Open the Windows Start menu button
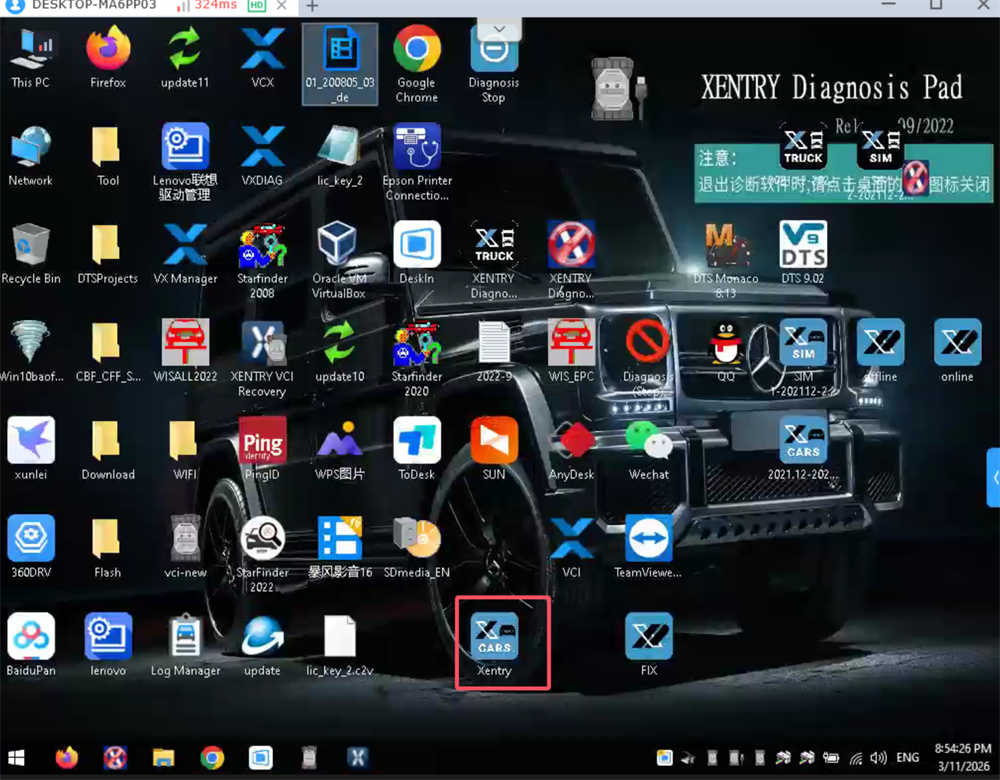 click(x=17, y=757)
